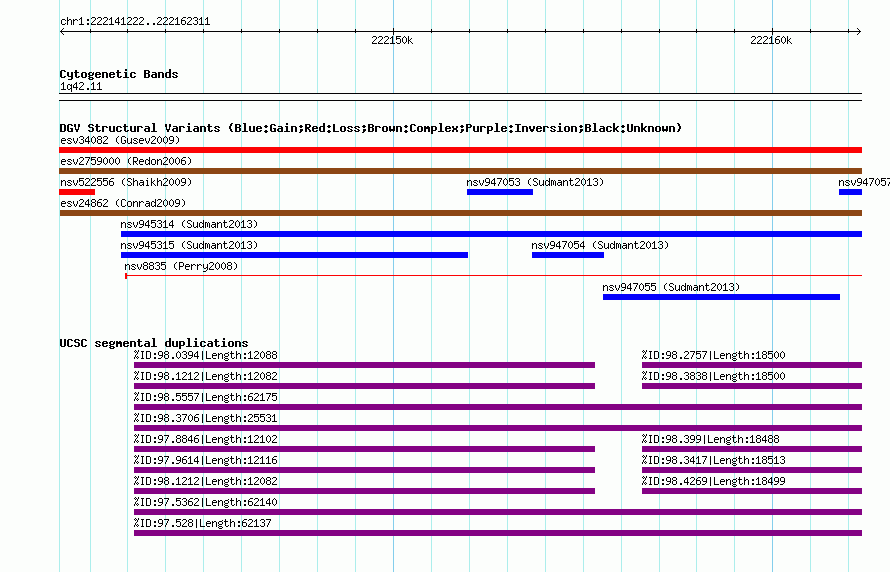
Task: Click the esv24862 (Conrad2009) label
Action: (123, 203)
